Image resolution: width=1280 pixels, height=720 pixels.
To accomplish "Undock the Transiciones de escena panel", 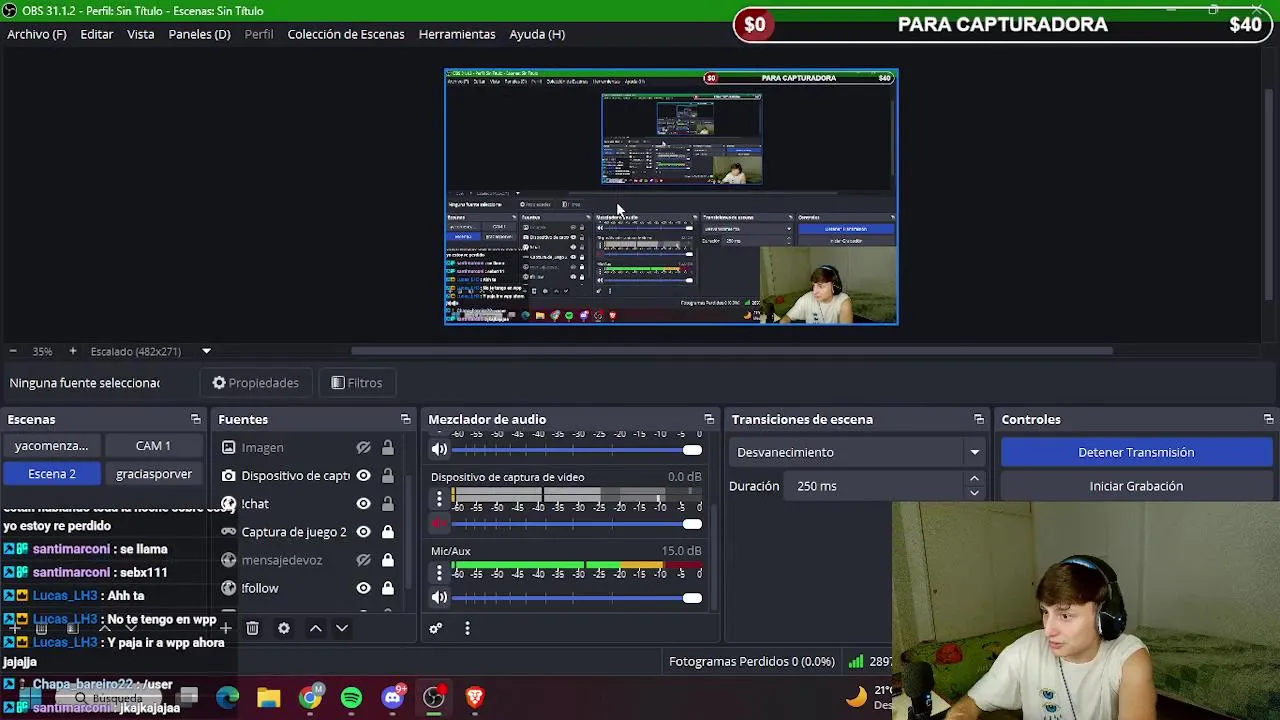I will (x=979, y=419).
